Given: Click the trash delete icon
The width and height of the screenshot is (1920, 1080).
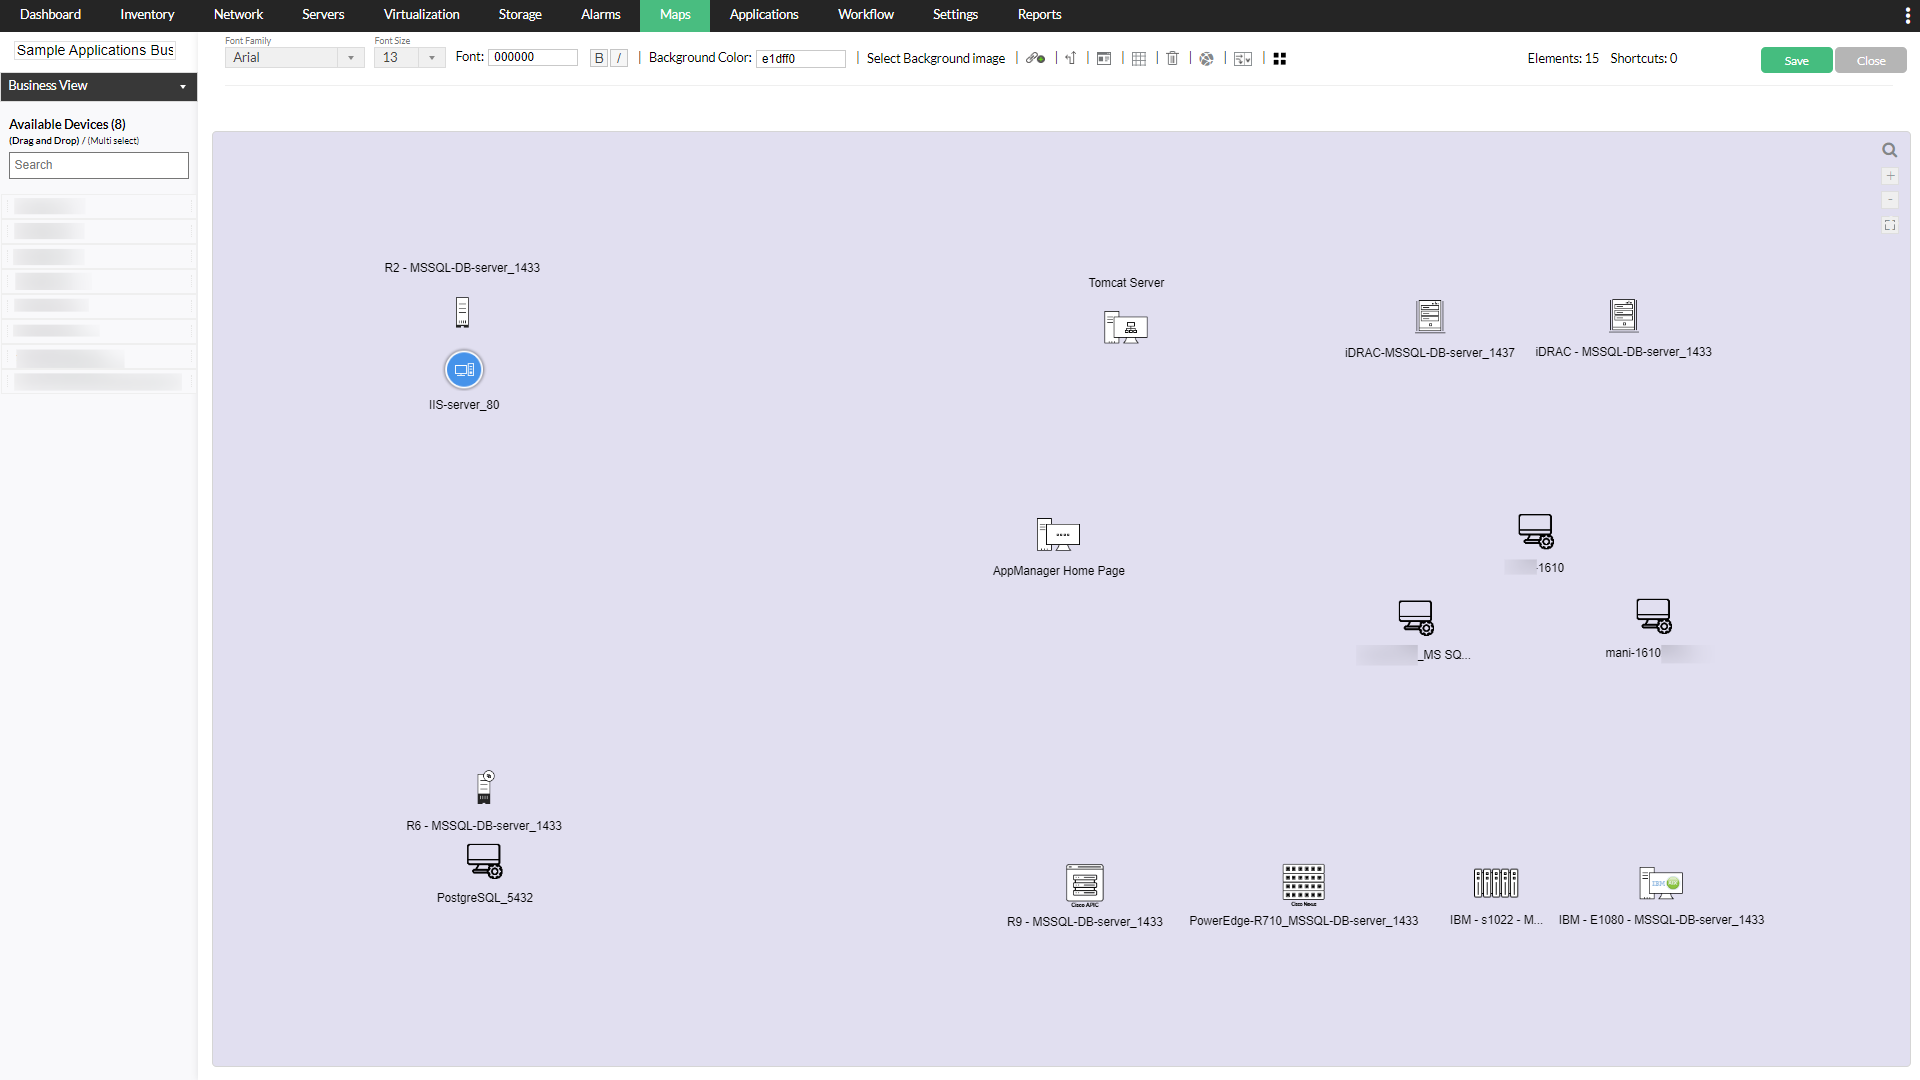Looking at the screenshot, I should [x=1173, y=59].
